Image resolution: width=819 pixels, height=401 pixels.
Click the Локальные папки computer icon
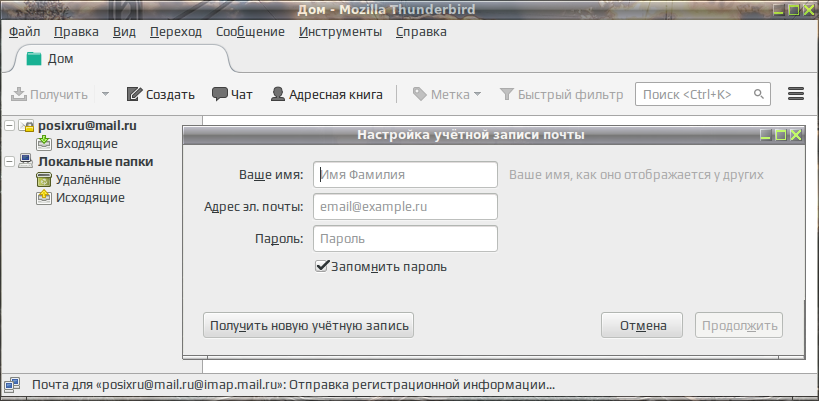[x=26, y=161]
